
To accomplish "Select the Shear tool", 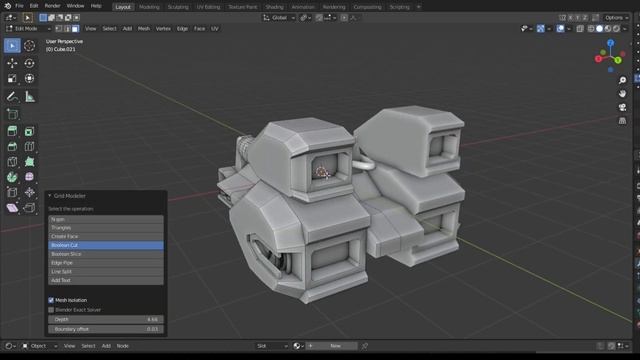I will point(12,208).
